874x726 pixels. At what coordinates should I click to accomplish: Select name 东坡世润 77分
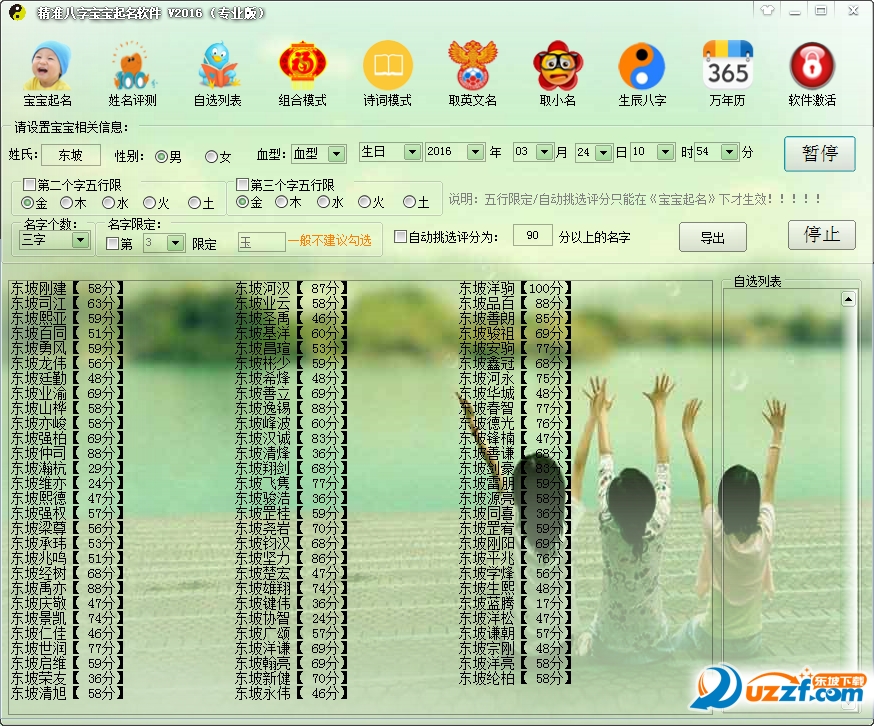[x=67, y=648]
